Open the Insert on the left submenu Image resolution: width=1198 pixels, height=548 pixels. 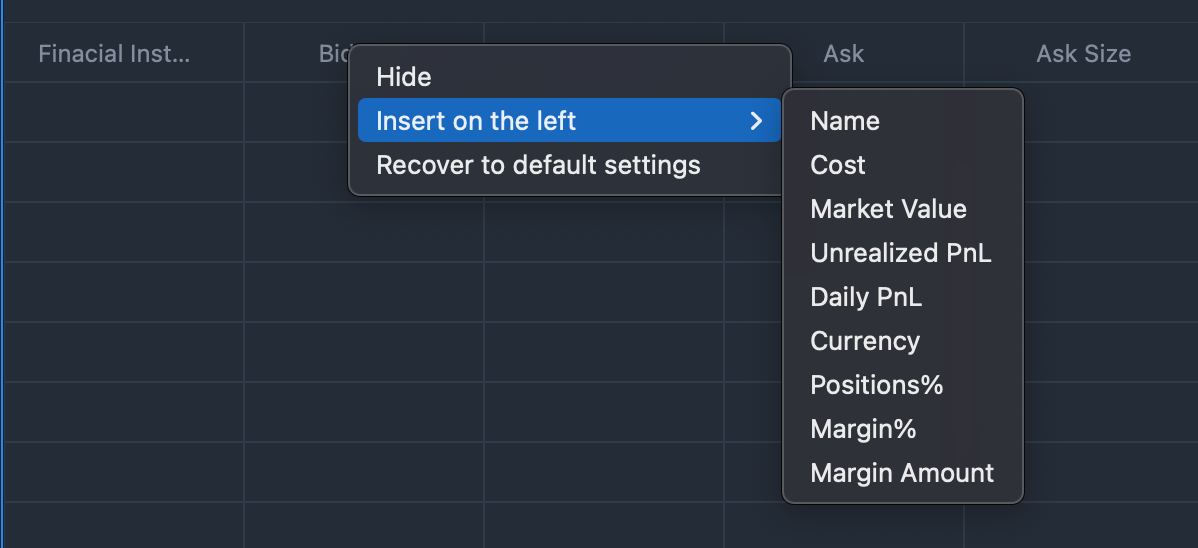(x=569, y=120)
